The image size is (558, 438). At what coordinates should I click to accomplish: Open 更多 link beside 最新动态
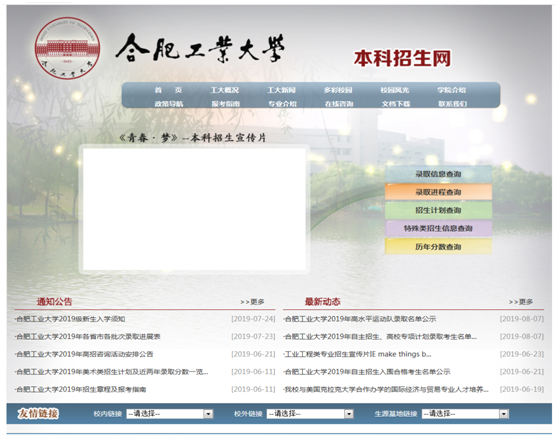point(521,302)
